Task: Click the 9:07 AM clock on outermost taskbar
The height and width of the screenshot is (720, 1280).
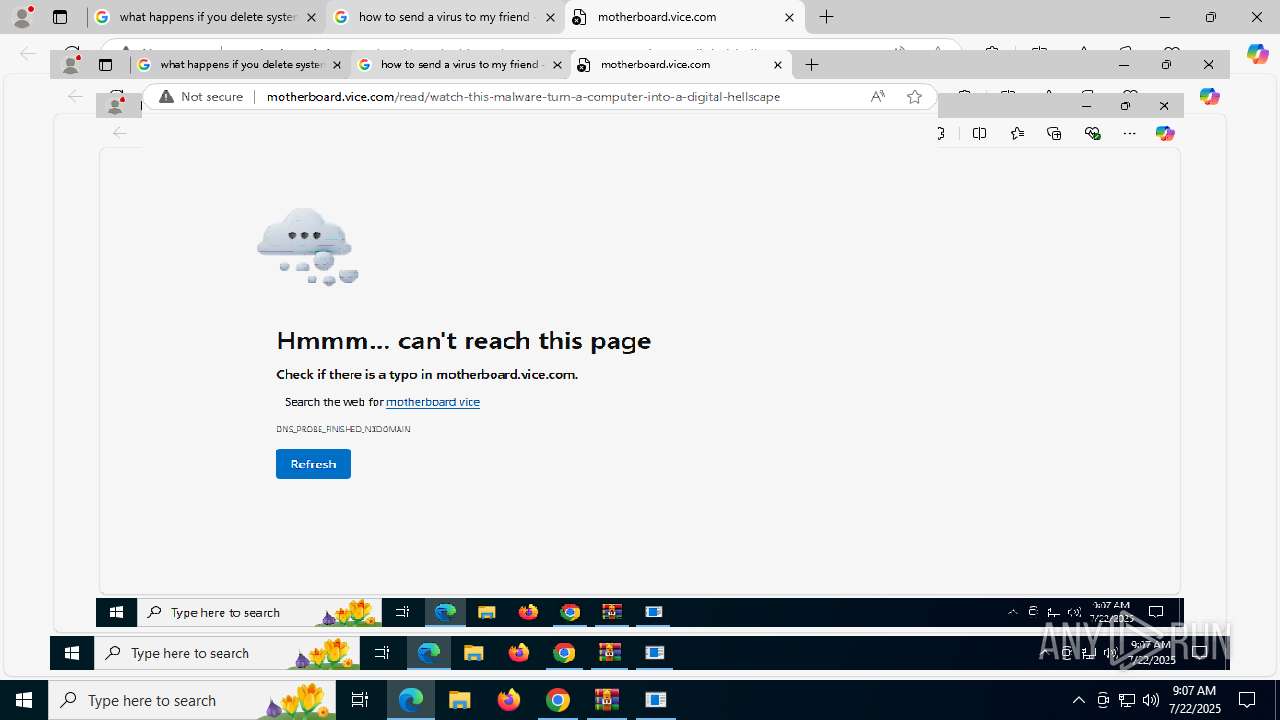Action: pos(1196,700)
